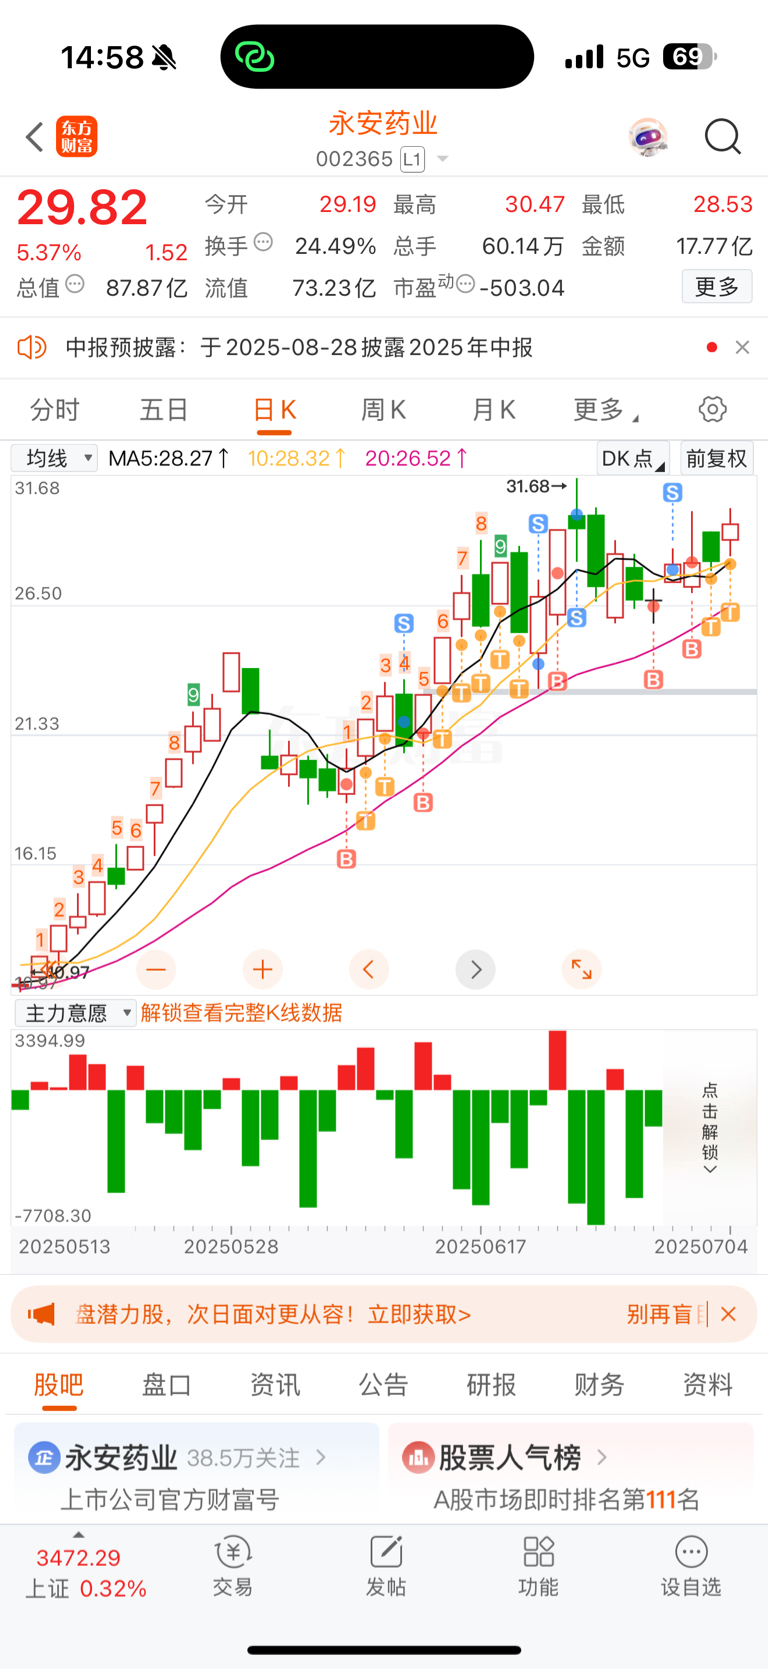Open the 资料 tab
Viewport: 768px width, 1669px height.
click(x=707, y=1384)
